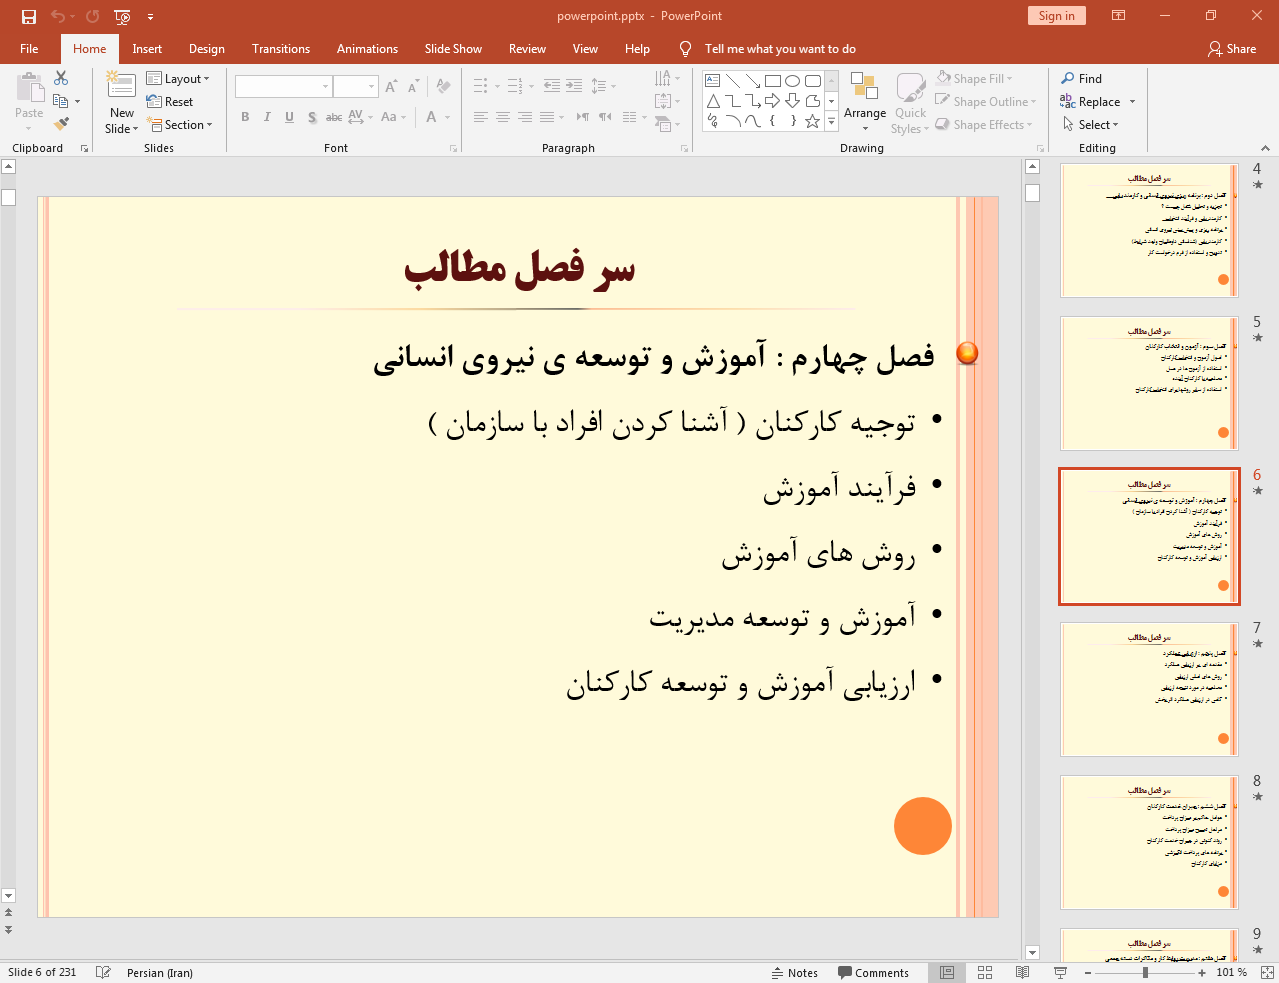The image size is (1279, 983).
Task: Expand the shapes gallery more button
Action: pyautogui.click(x=831, y=121)
